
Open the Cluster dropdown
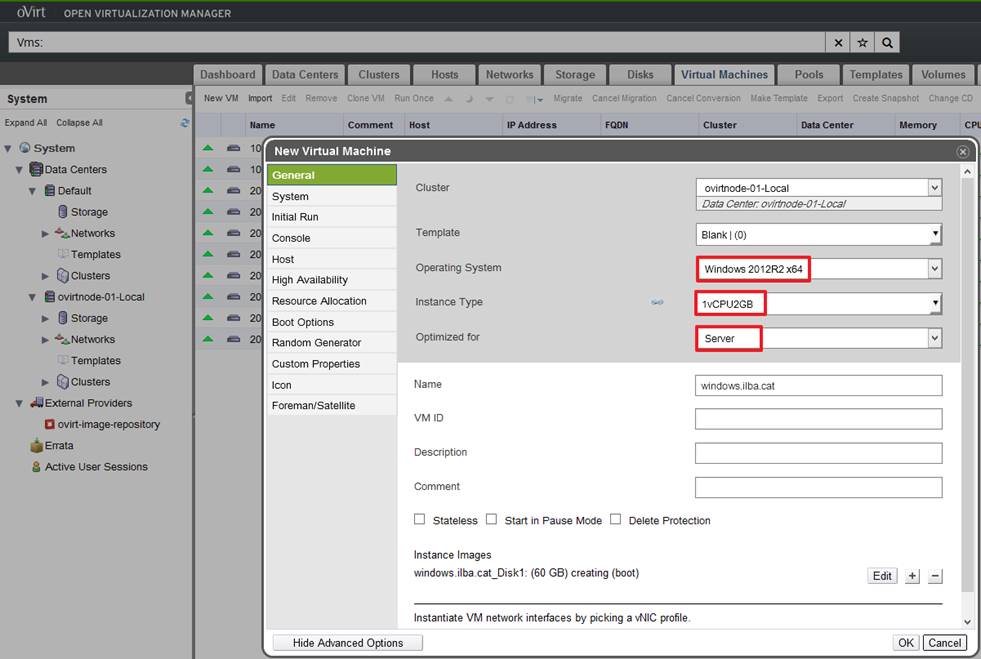coord(934,188)
